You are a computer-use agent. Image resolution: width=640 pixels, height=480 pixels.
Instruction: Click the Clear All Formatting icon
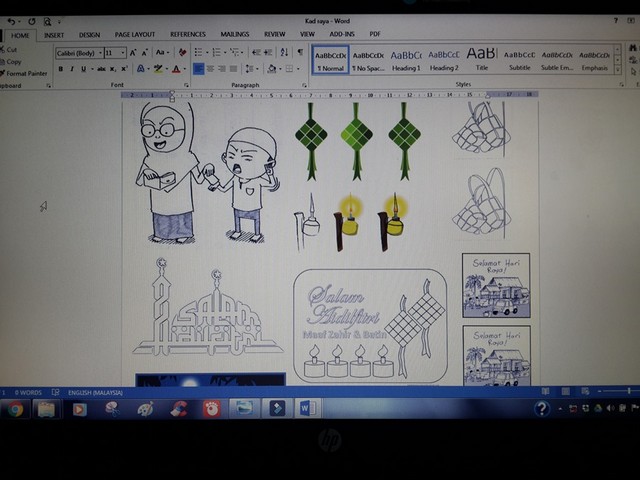tap(181, 52)
